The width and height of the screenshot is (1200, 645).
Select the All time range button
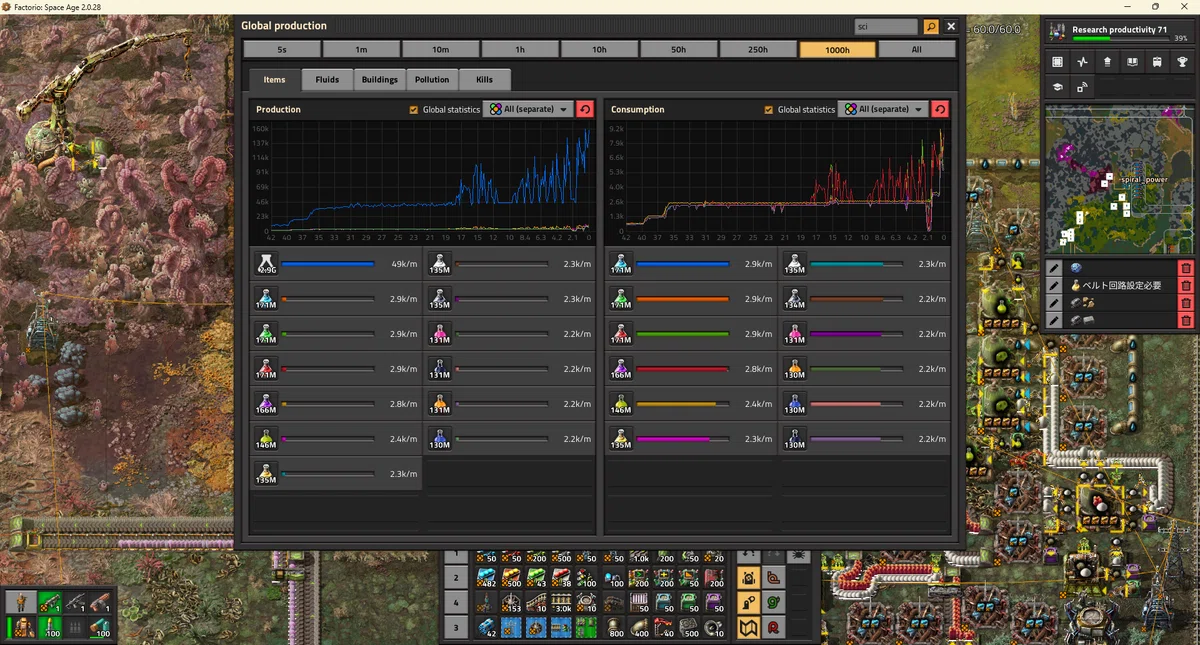(917, 49)
